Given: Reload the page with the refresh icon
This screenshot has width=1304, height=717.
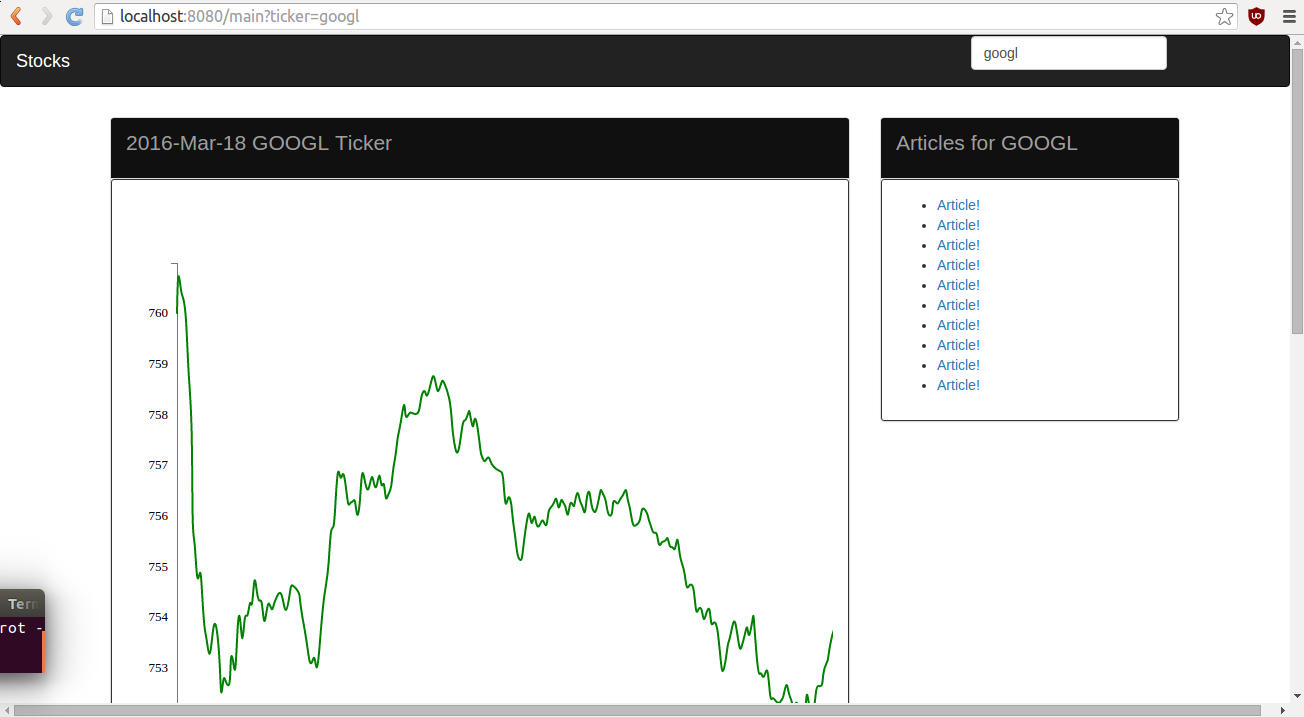Looking at the screenshot, I should (74, 16).
